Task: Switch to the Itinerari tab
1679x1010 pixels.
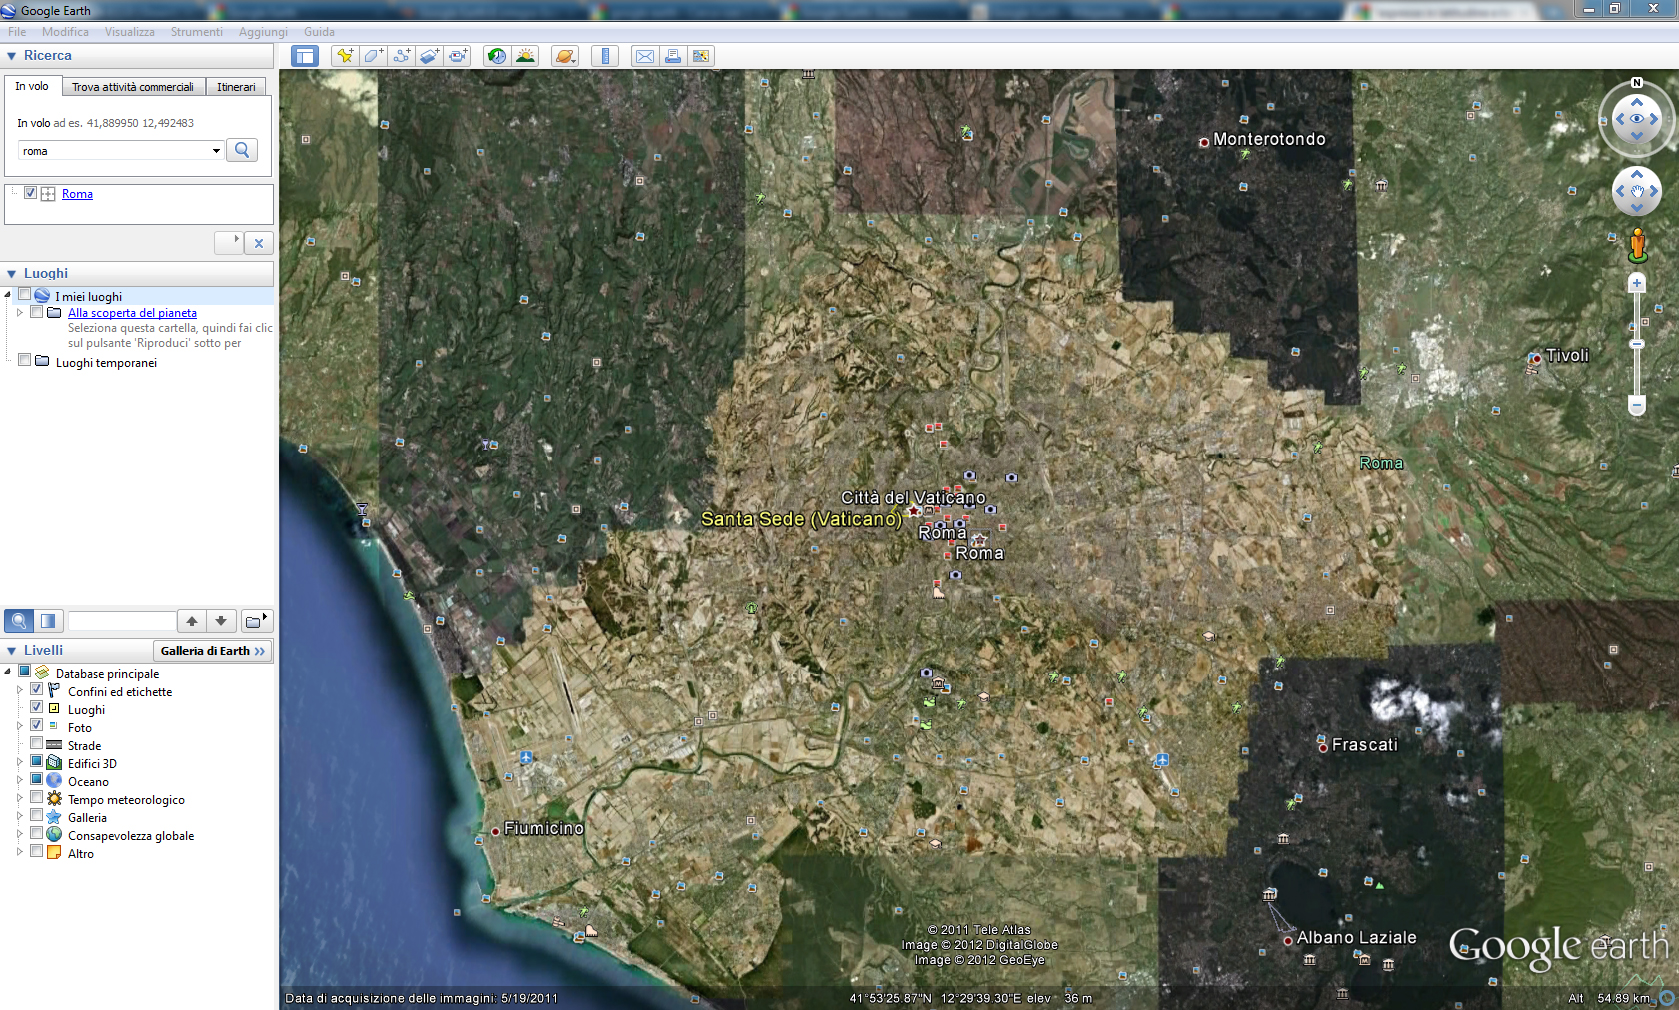Action: click(x=236, y=87)
